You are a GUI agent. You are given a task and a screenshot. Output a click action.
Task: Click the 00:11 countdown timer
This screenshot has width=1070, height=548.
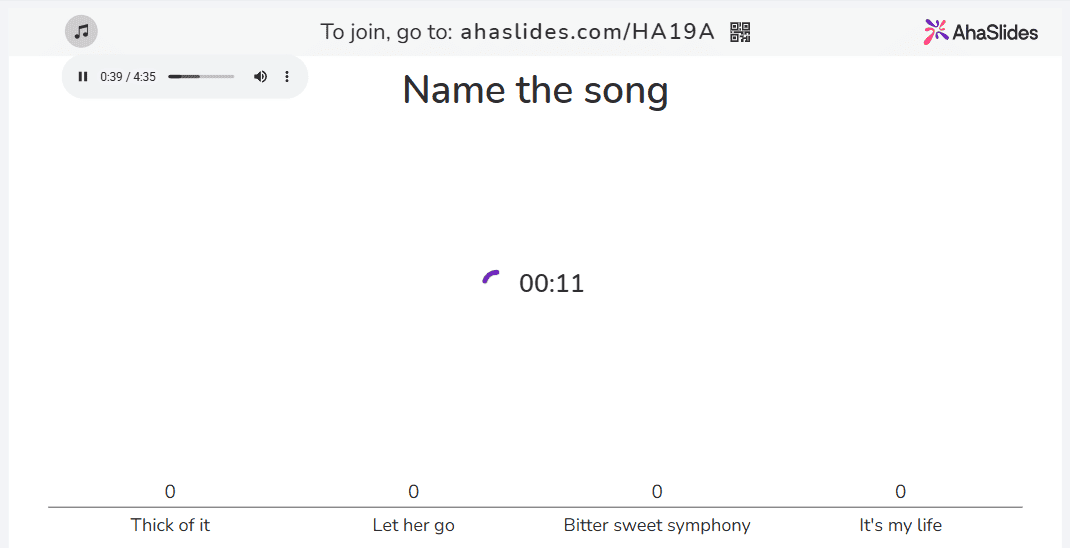pos(551,284)
